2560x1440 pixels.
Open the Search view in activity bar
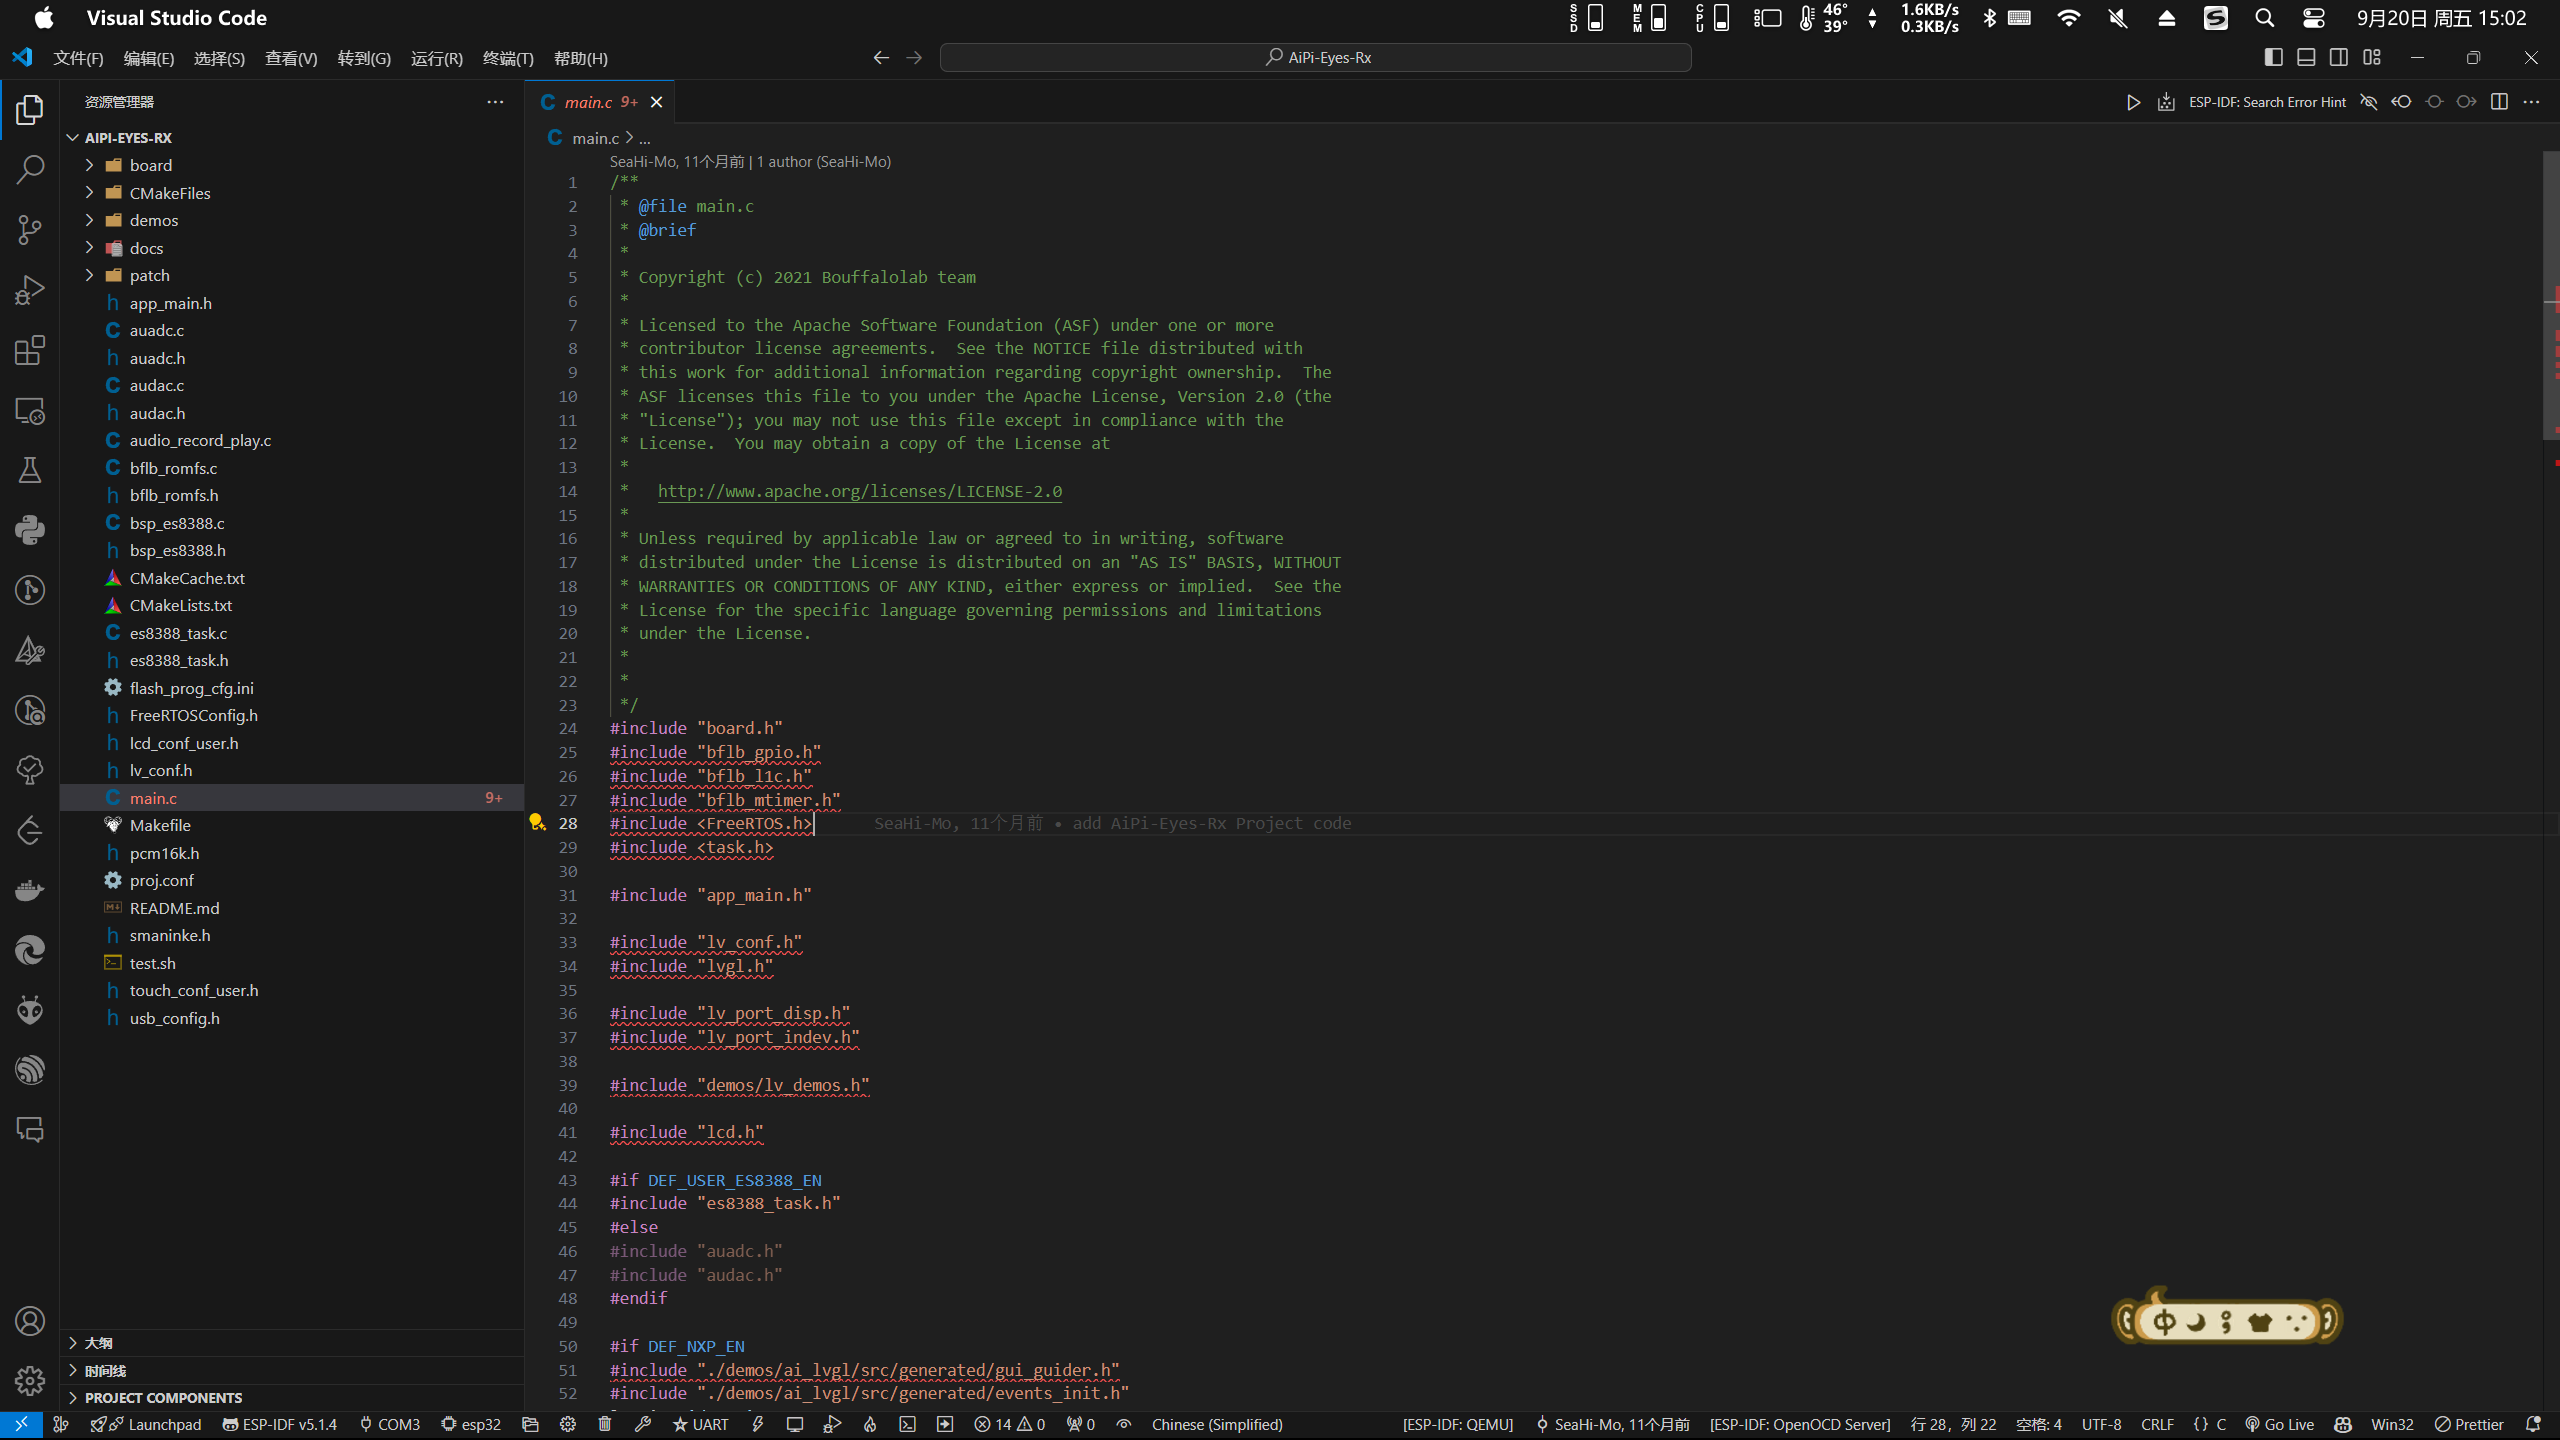coord(30,170)
